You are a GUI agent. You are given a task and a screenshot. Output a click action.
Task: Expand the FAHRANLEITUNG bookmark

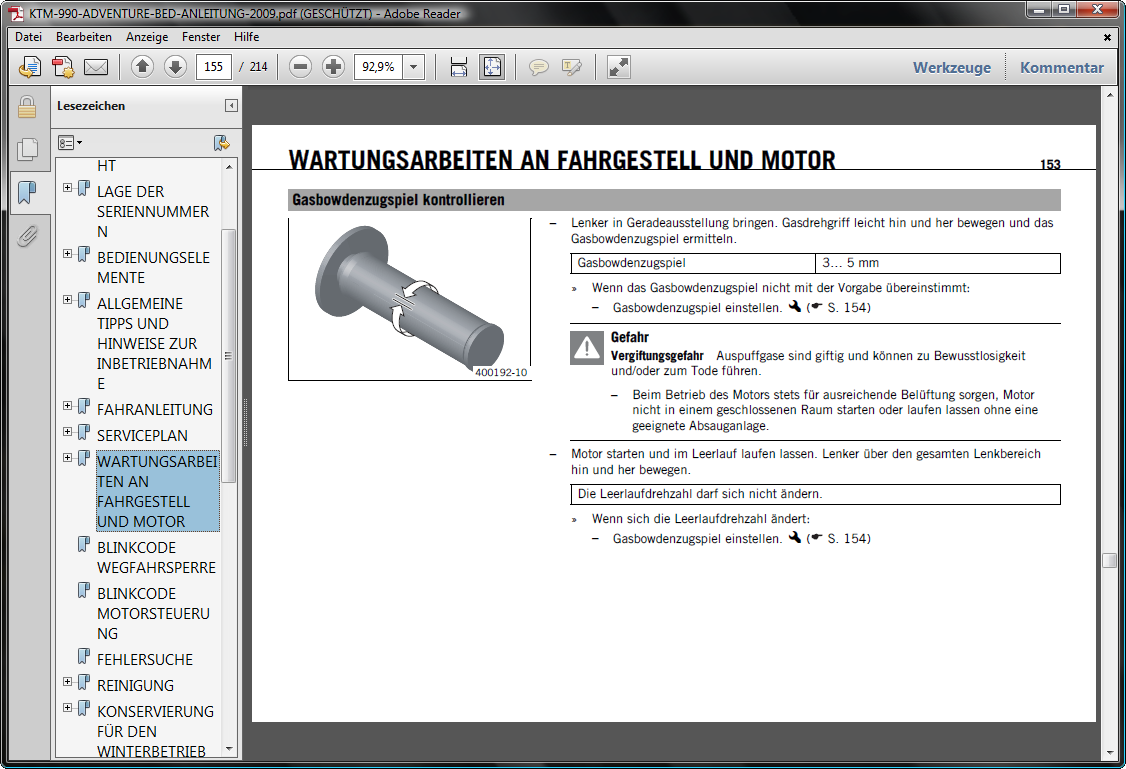coord(68,406)
